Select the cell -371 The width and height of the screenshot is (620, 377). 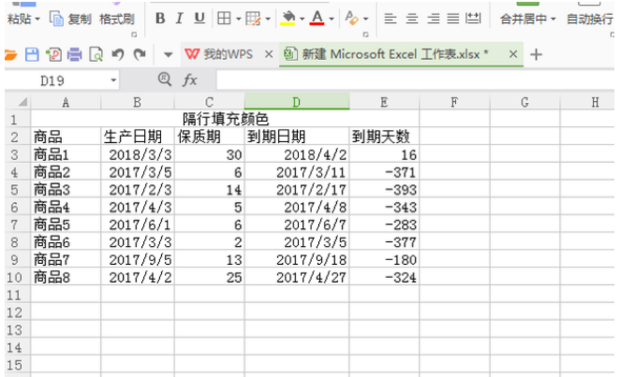(x=384, y=172)
